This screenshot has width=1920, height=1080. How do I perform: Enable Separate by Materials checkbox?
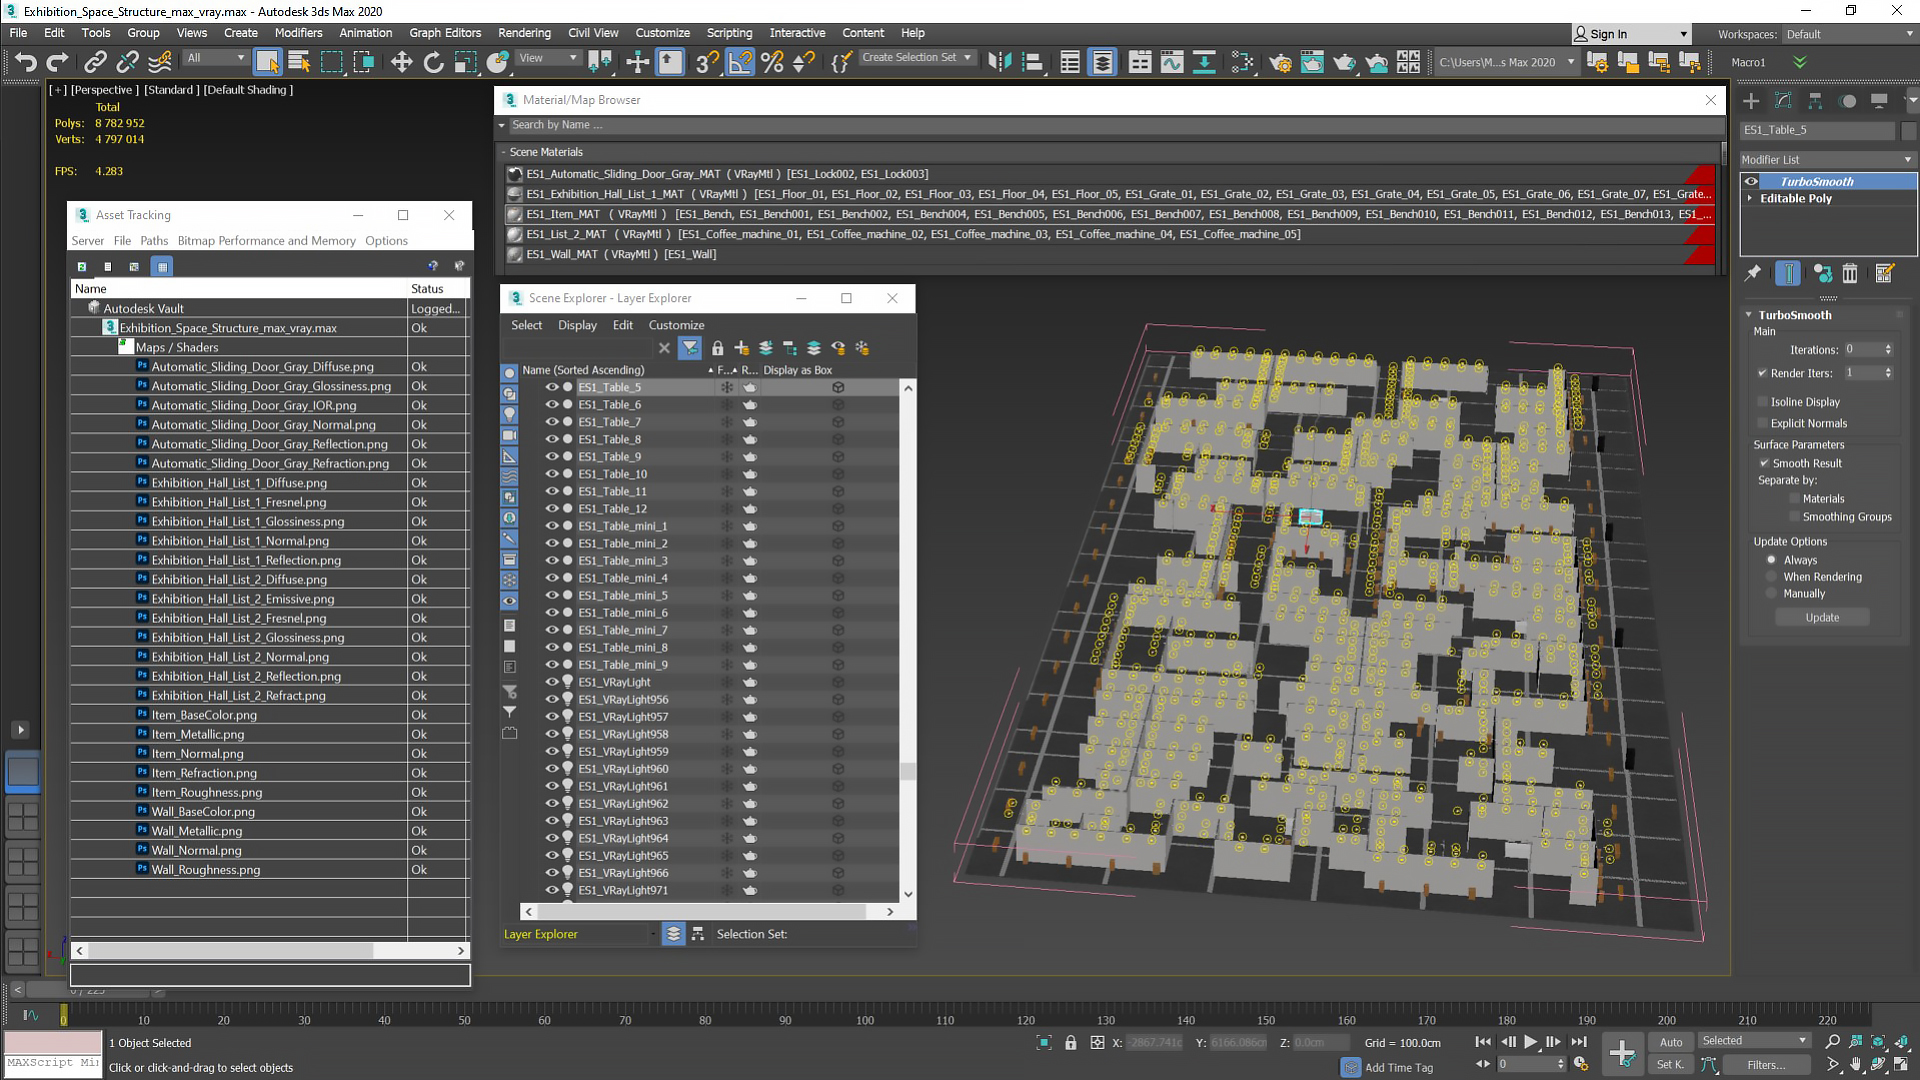[x=1794, y=498]
